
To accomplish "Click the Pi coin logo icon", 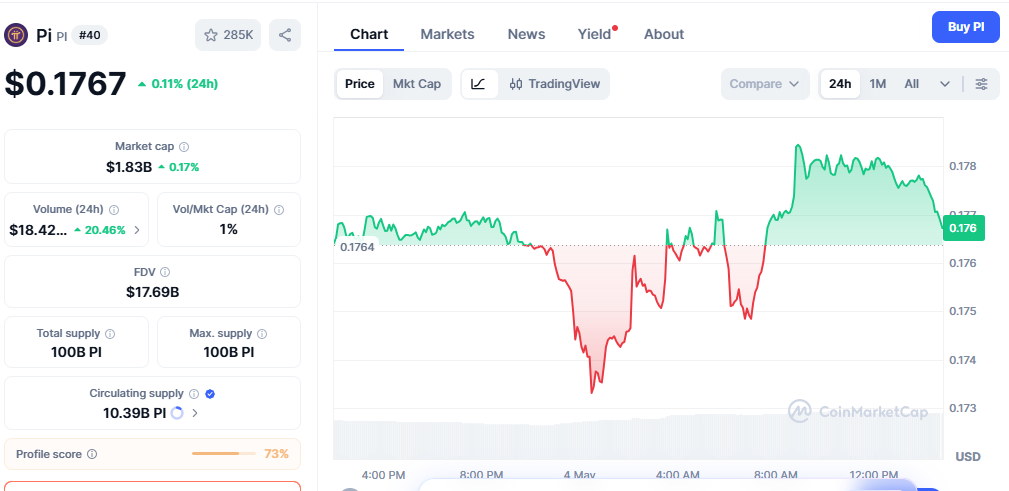I will 16,35.
